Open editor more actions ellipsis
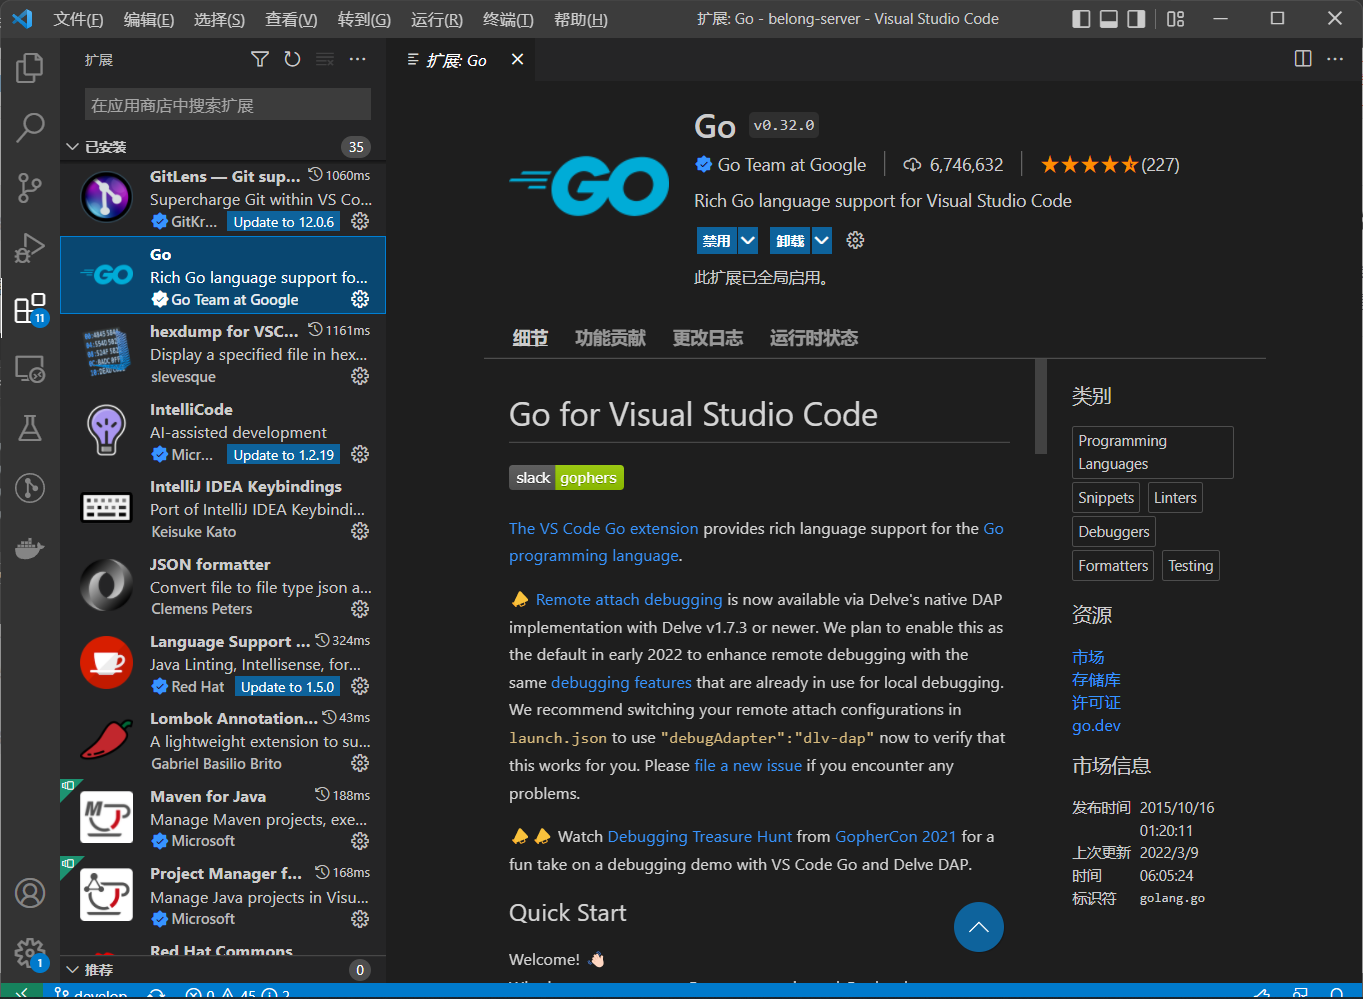 coord(1335,59)
